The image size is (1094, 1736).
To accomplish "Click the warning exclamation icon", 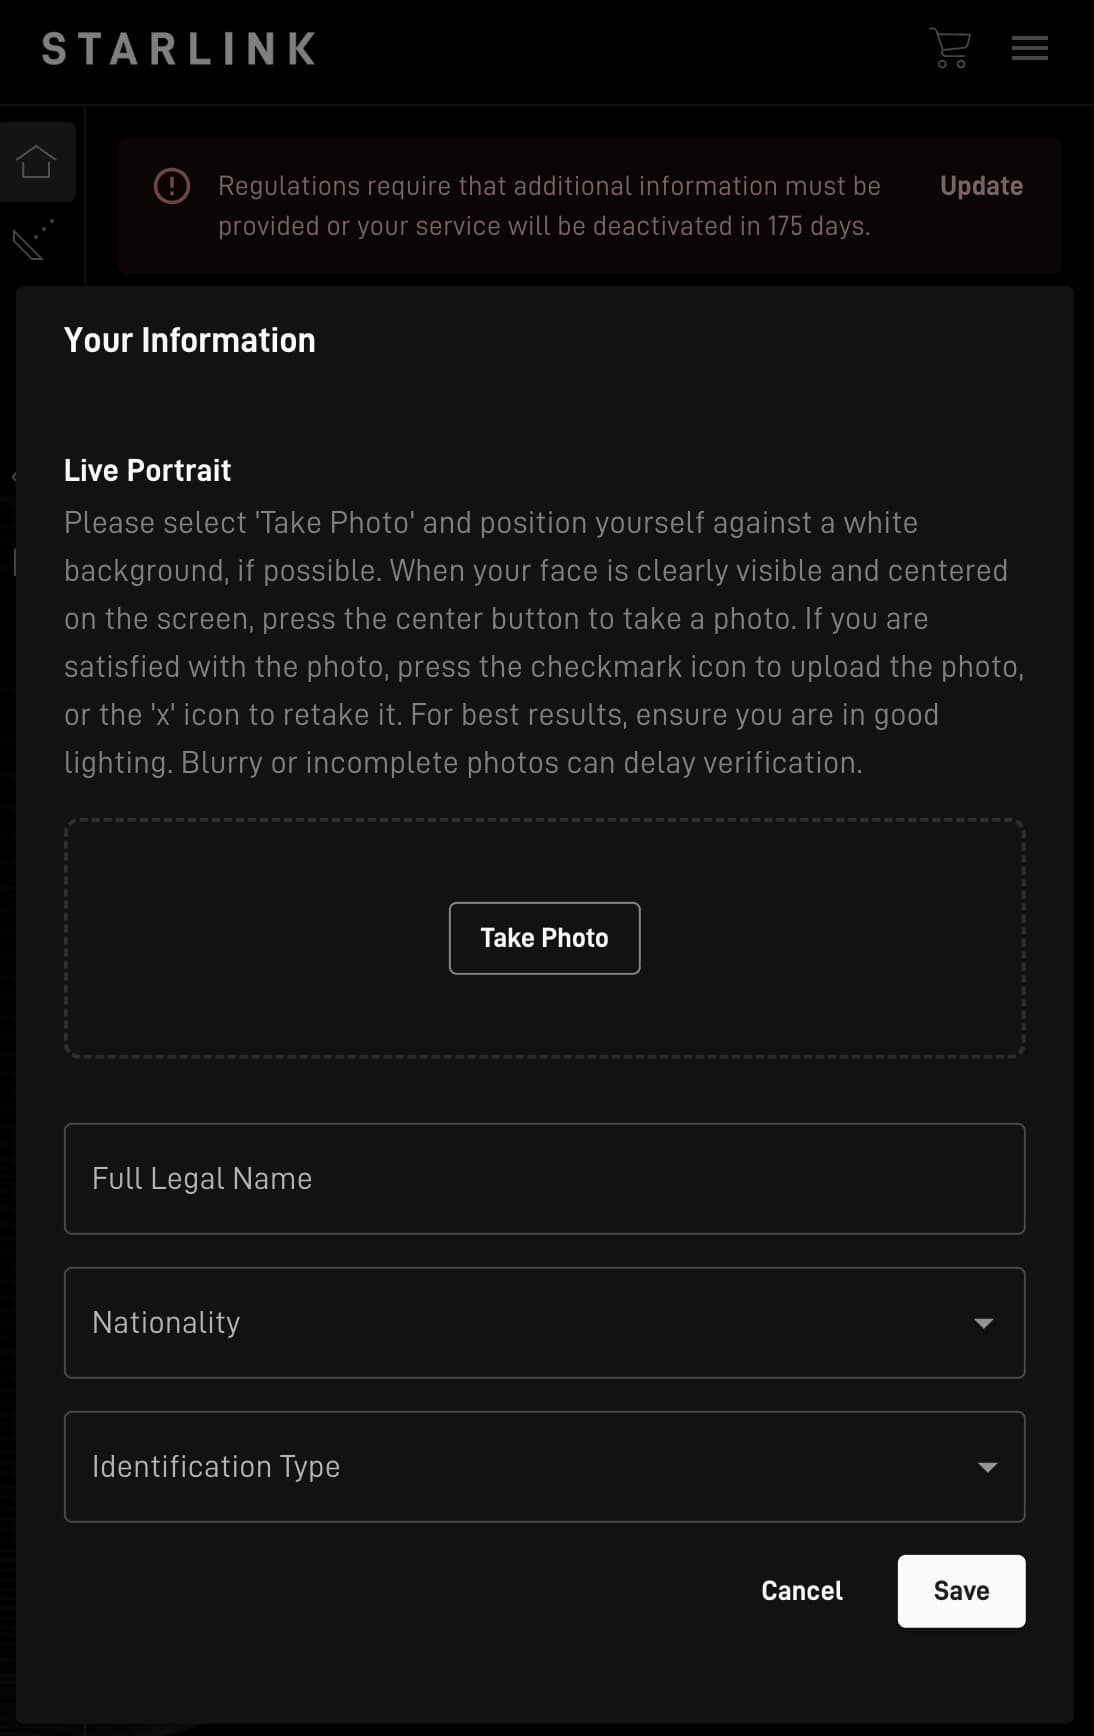I will (172, 186).
